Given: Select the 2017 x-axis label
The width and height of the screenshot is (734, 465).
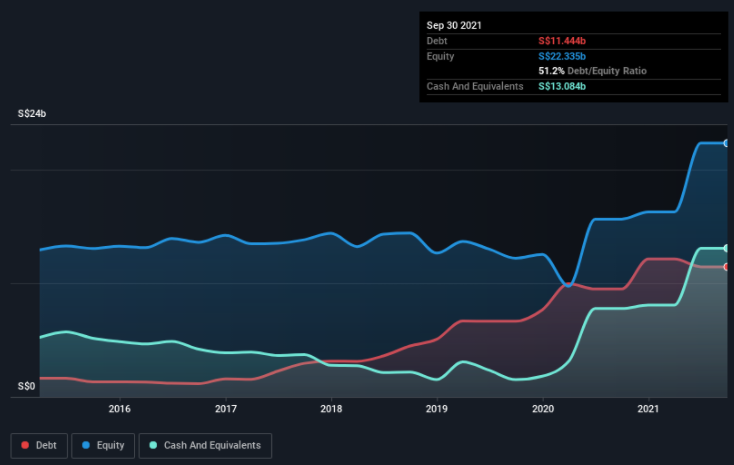Looking at the screenshot, I should coord(226,408).
